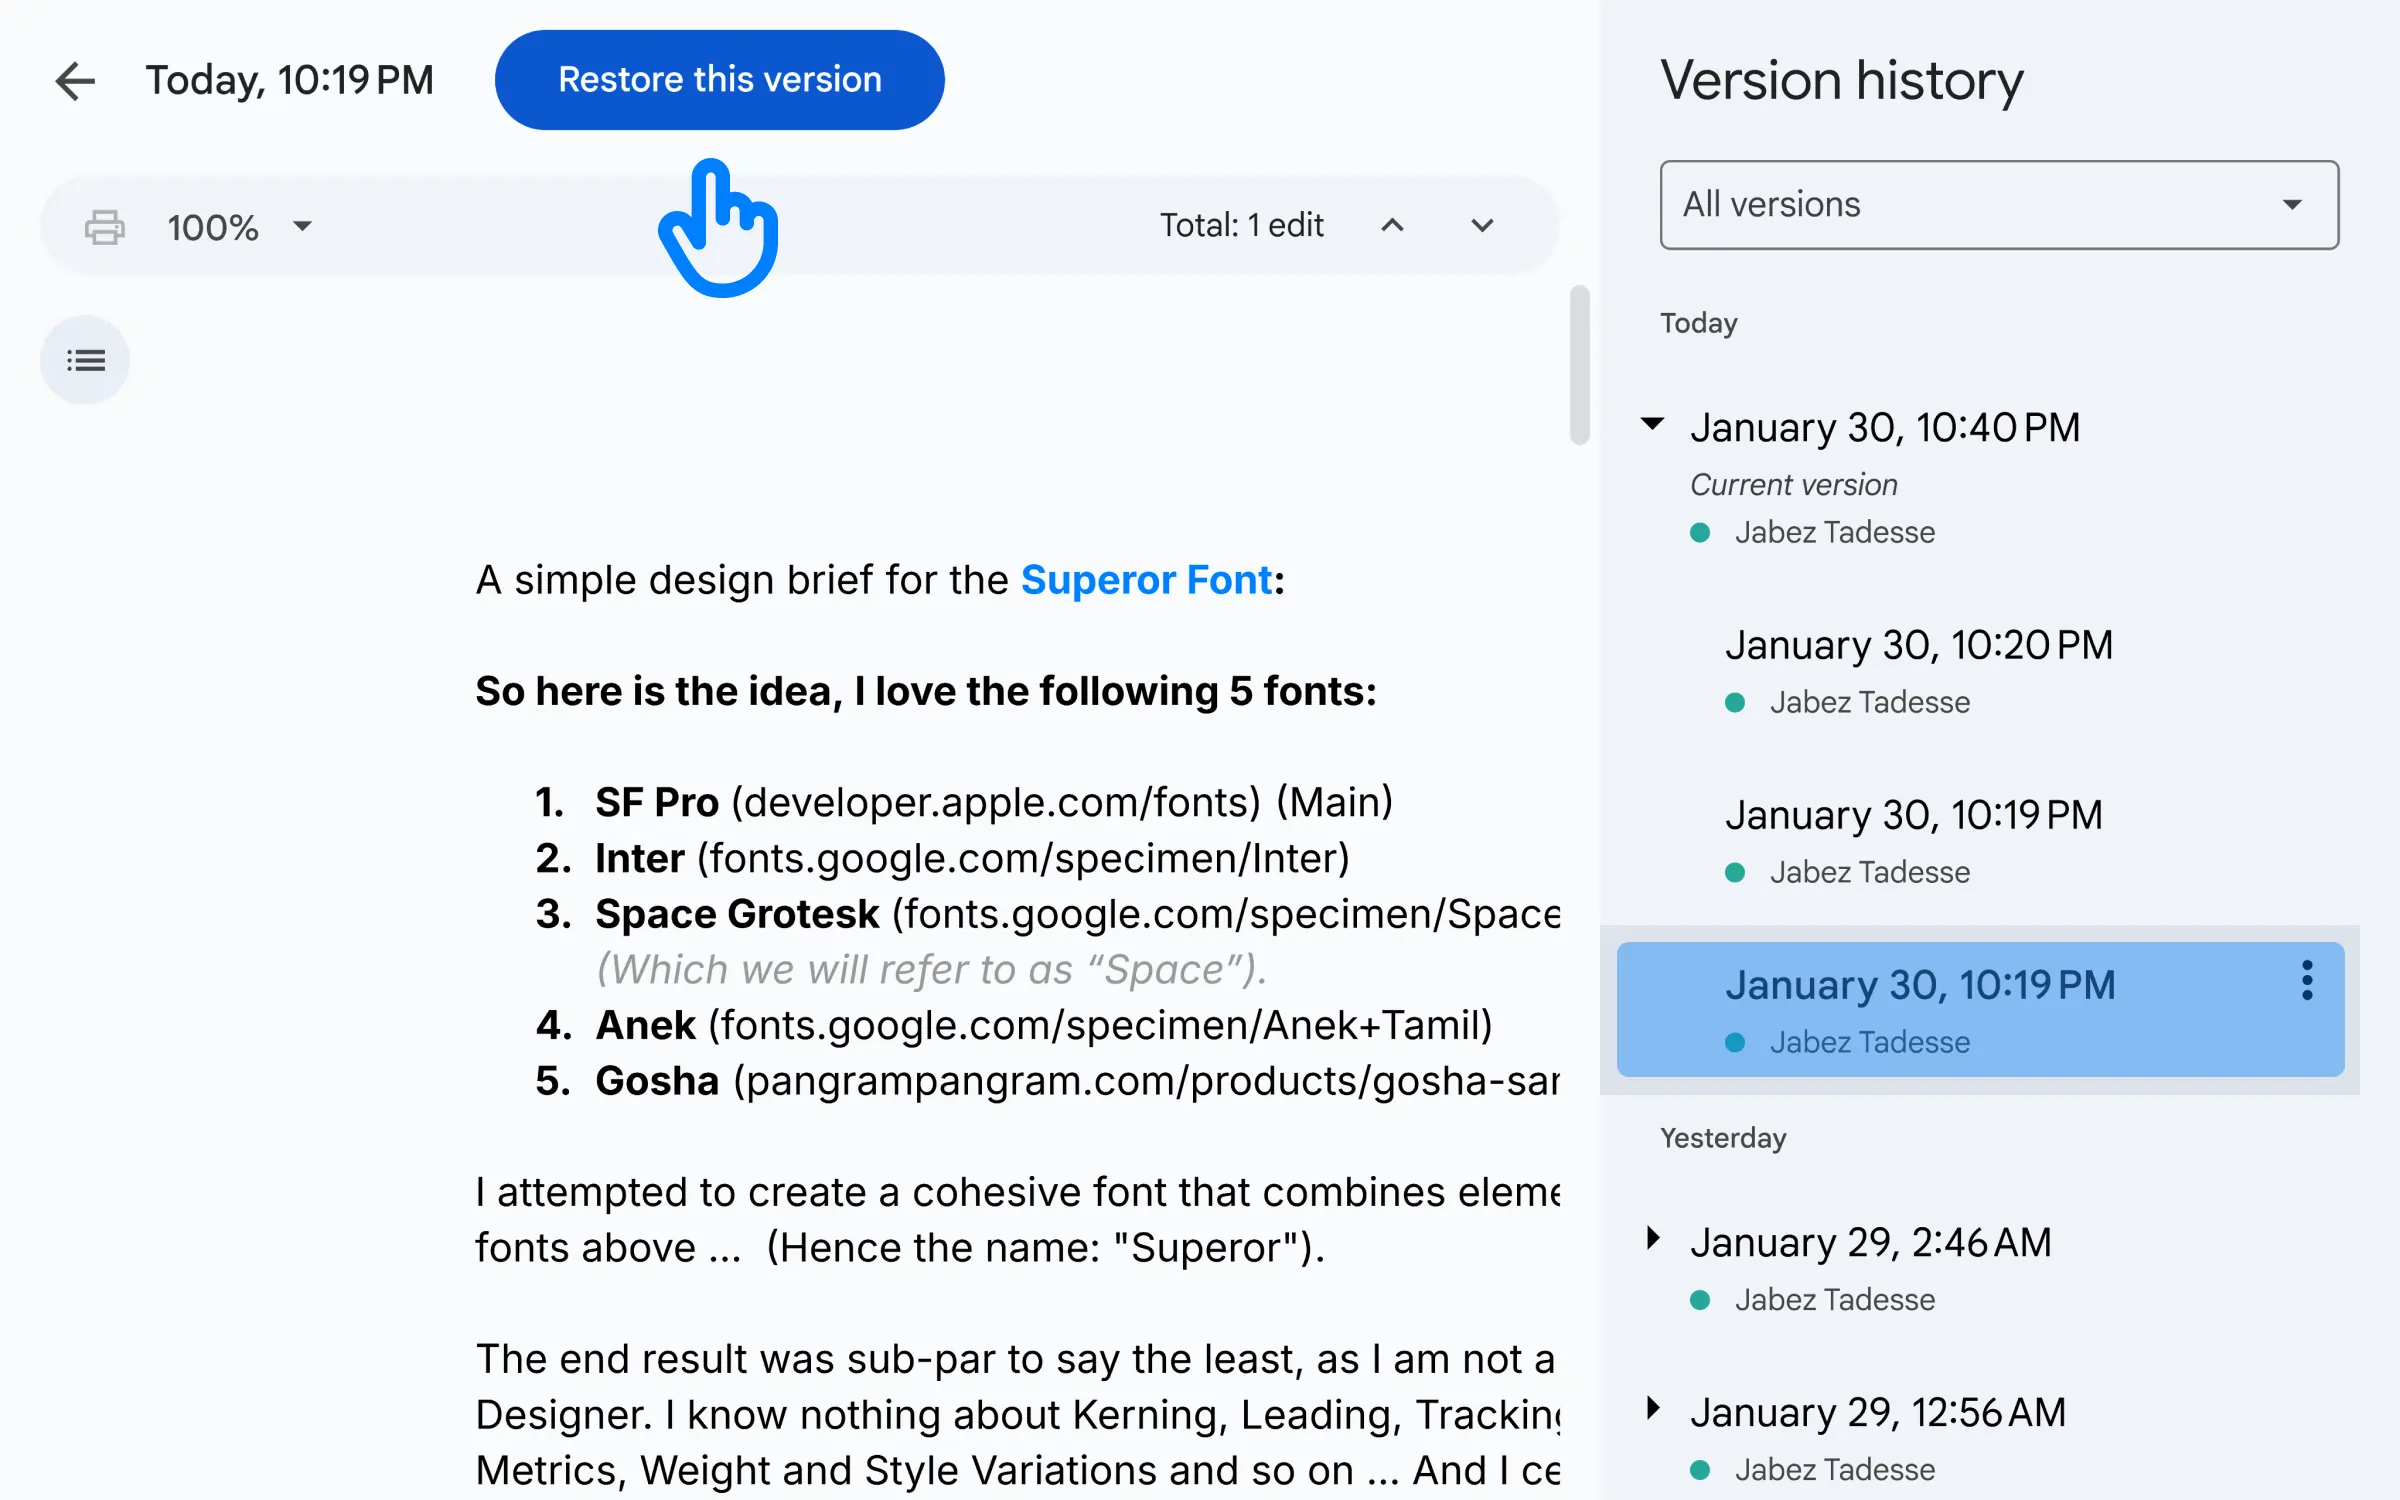Select the current January 30 10:40 PM version
The width and height of the screenshot is (2400, 1500).
click(x=1885, y=427)
